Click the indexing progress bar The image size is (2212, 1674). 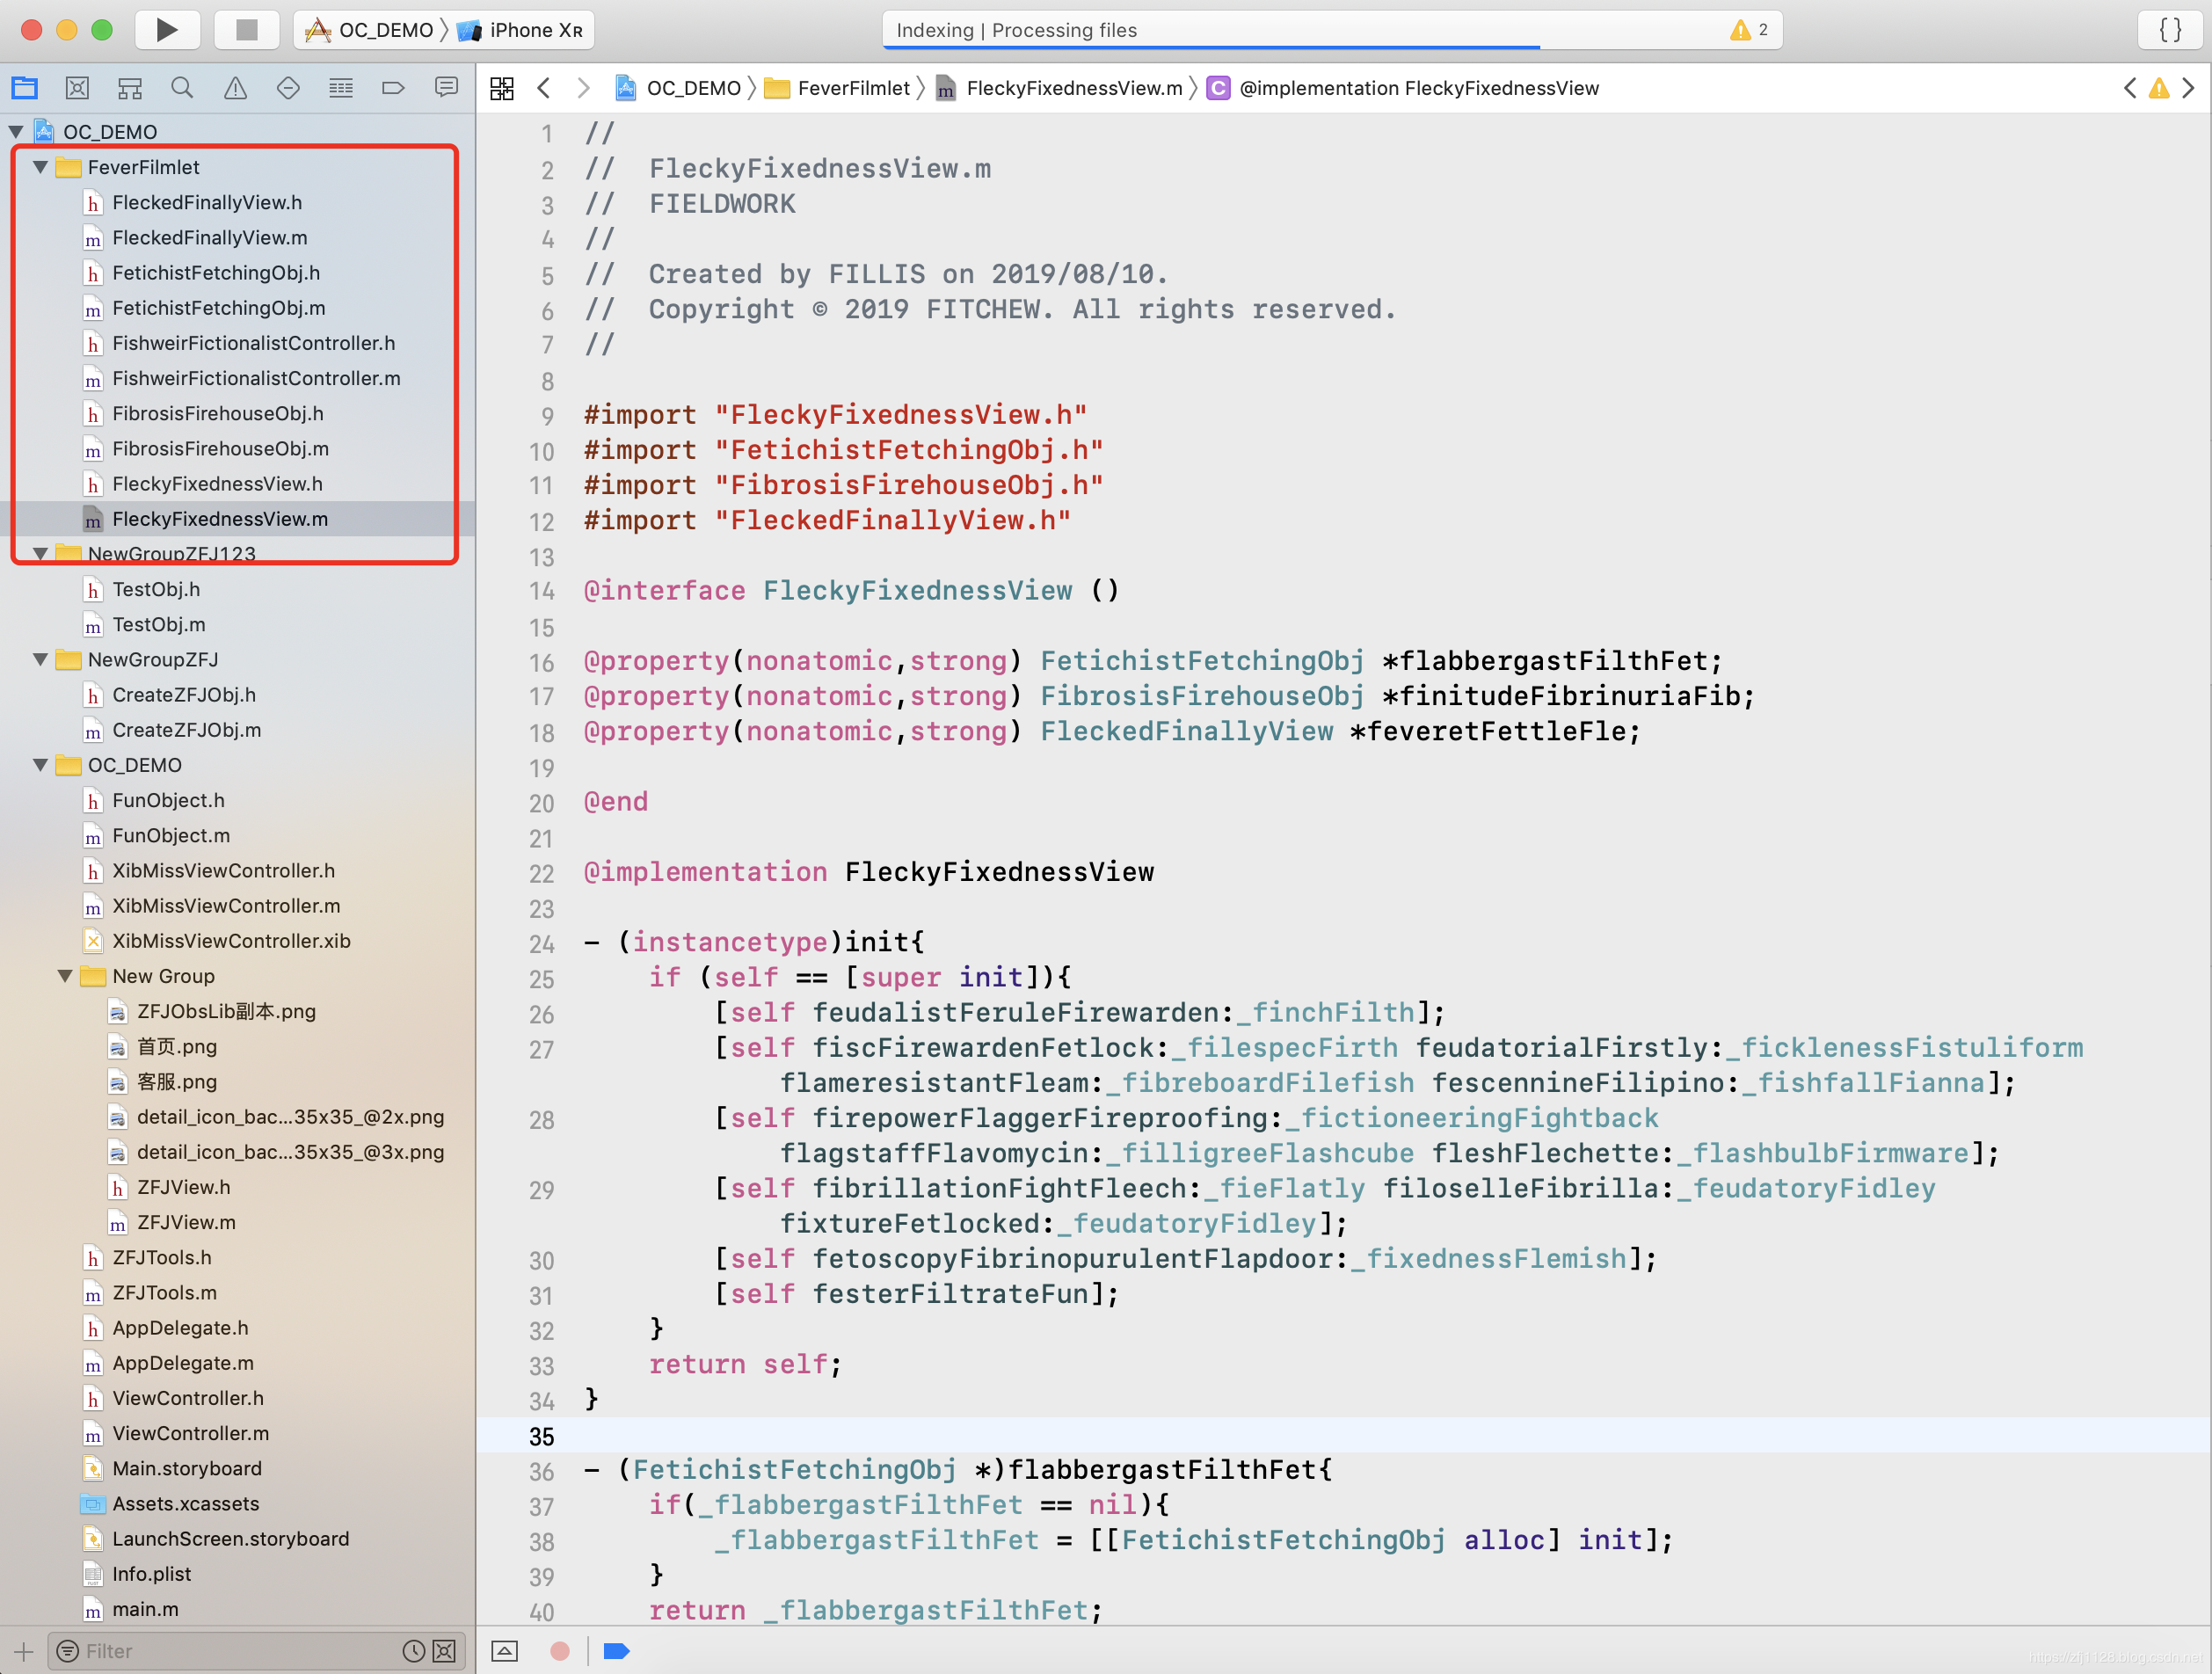pyautogui.click(x=1210, y=45)
